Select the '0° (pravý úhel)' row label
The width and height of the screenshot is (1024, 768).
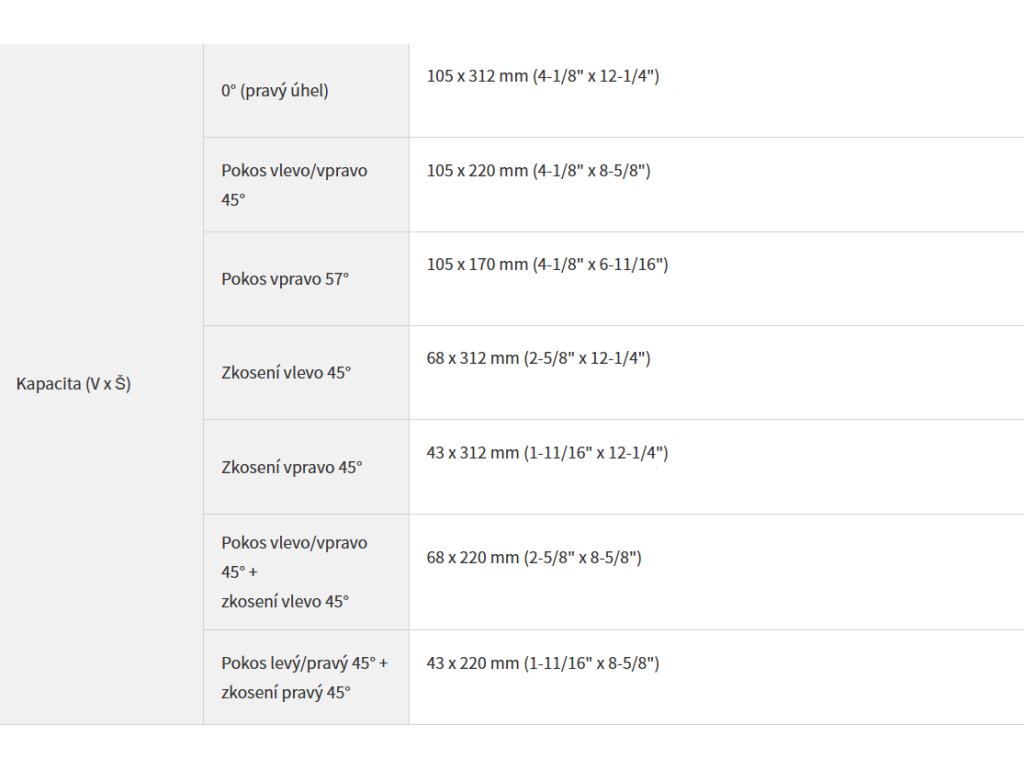coord(275,91)
